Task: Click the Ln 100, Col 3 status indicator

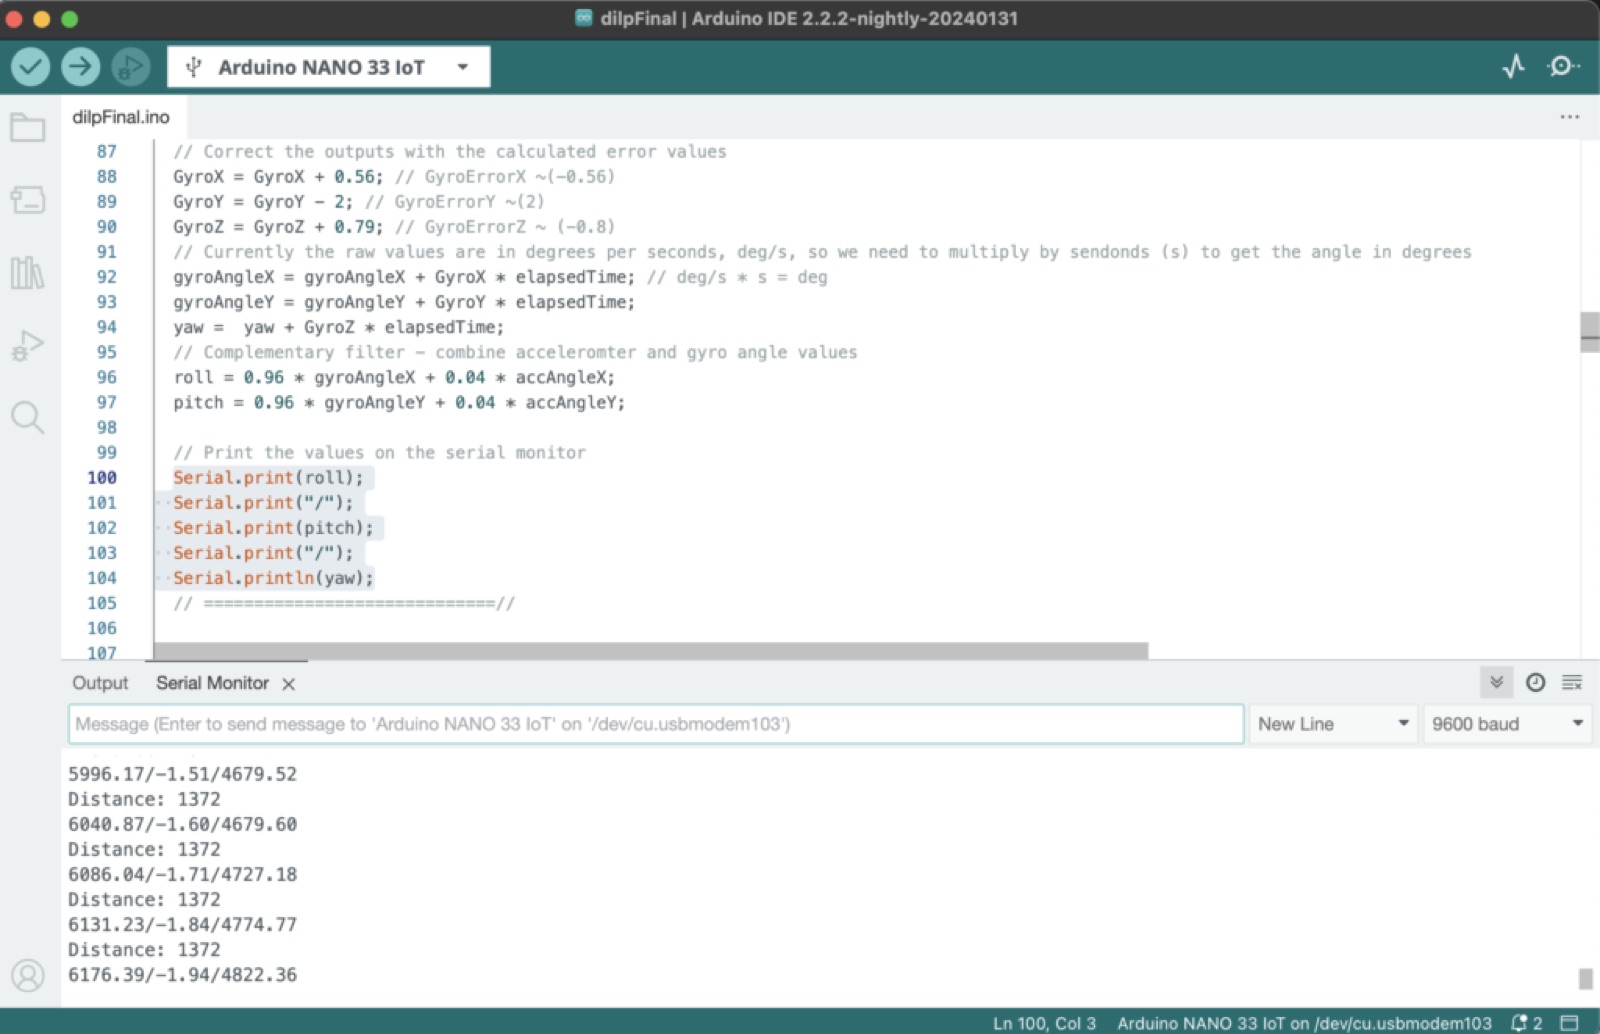Action: (x=1044, y=1023)
